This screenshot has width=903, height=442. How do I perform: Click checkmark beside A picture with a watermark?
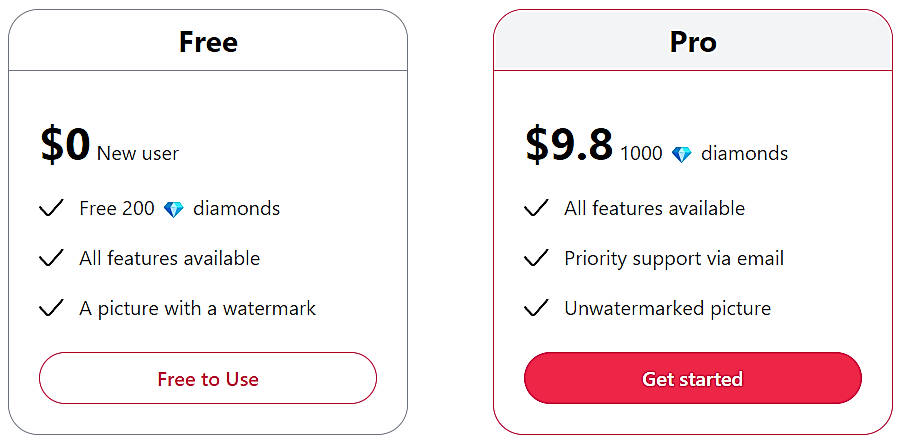(x=51, y=308)
